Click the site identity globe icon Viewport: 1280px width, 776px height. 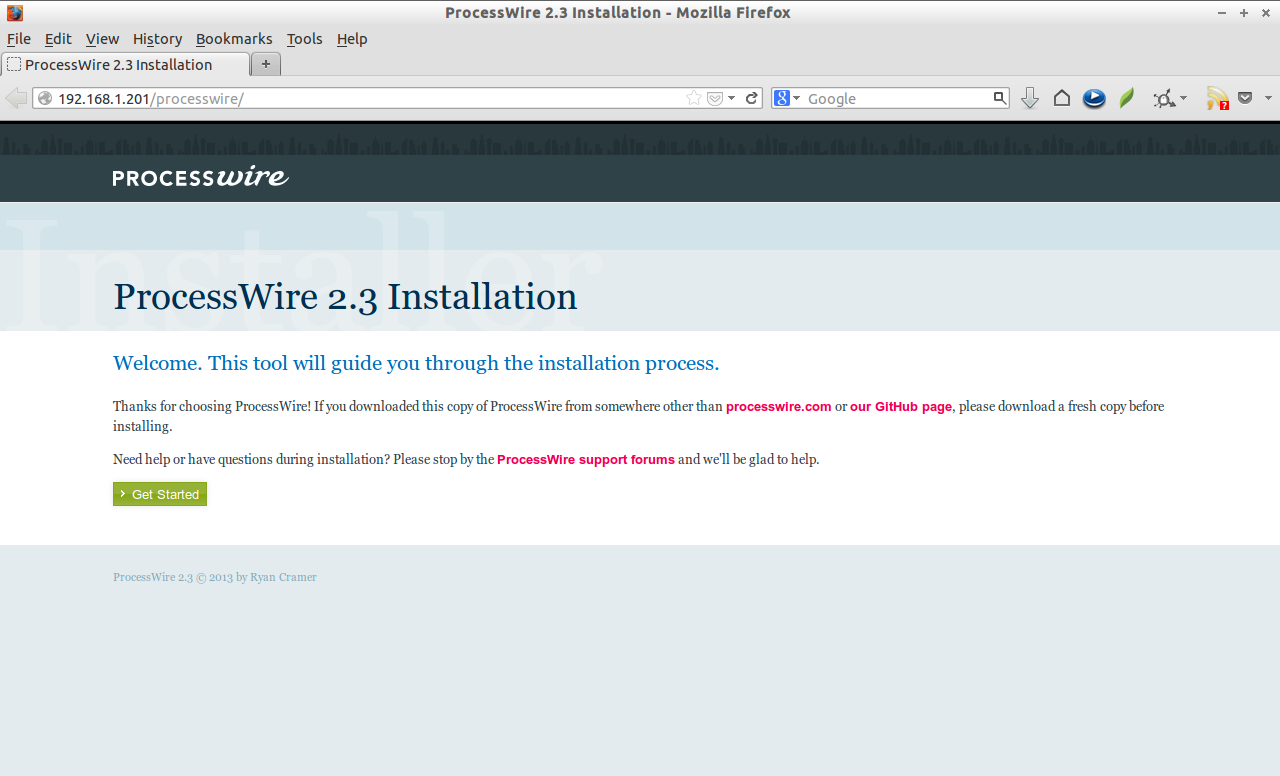point(44,98)
